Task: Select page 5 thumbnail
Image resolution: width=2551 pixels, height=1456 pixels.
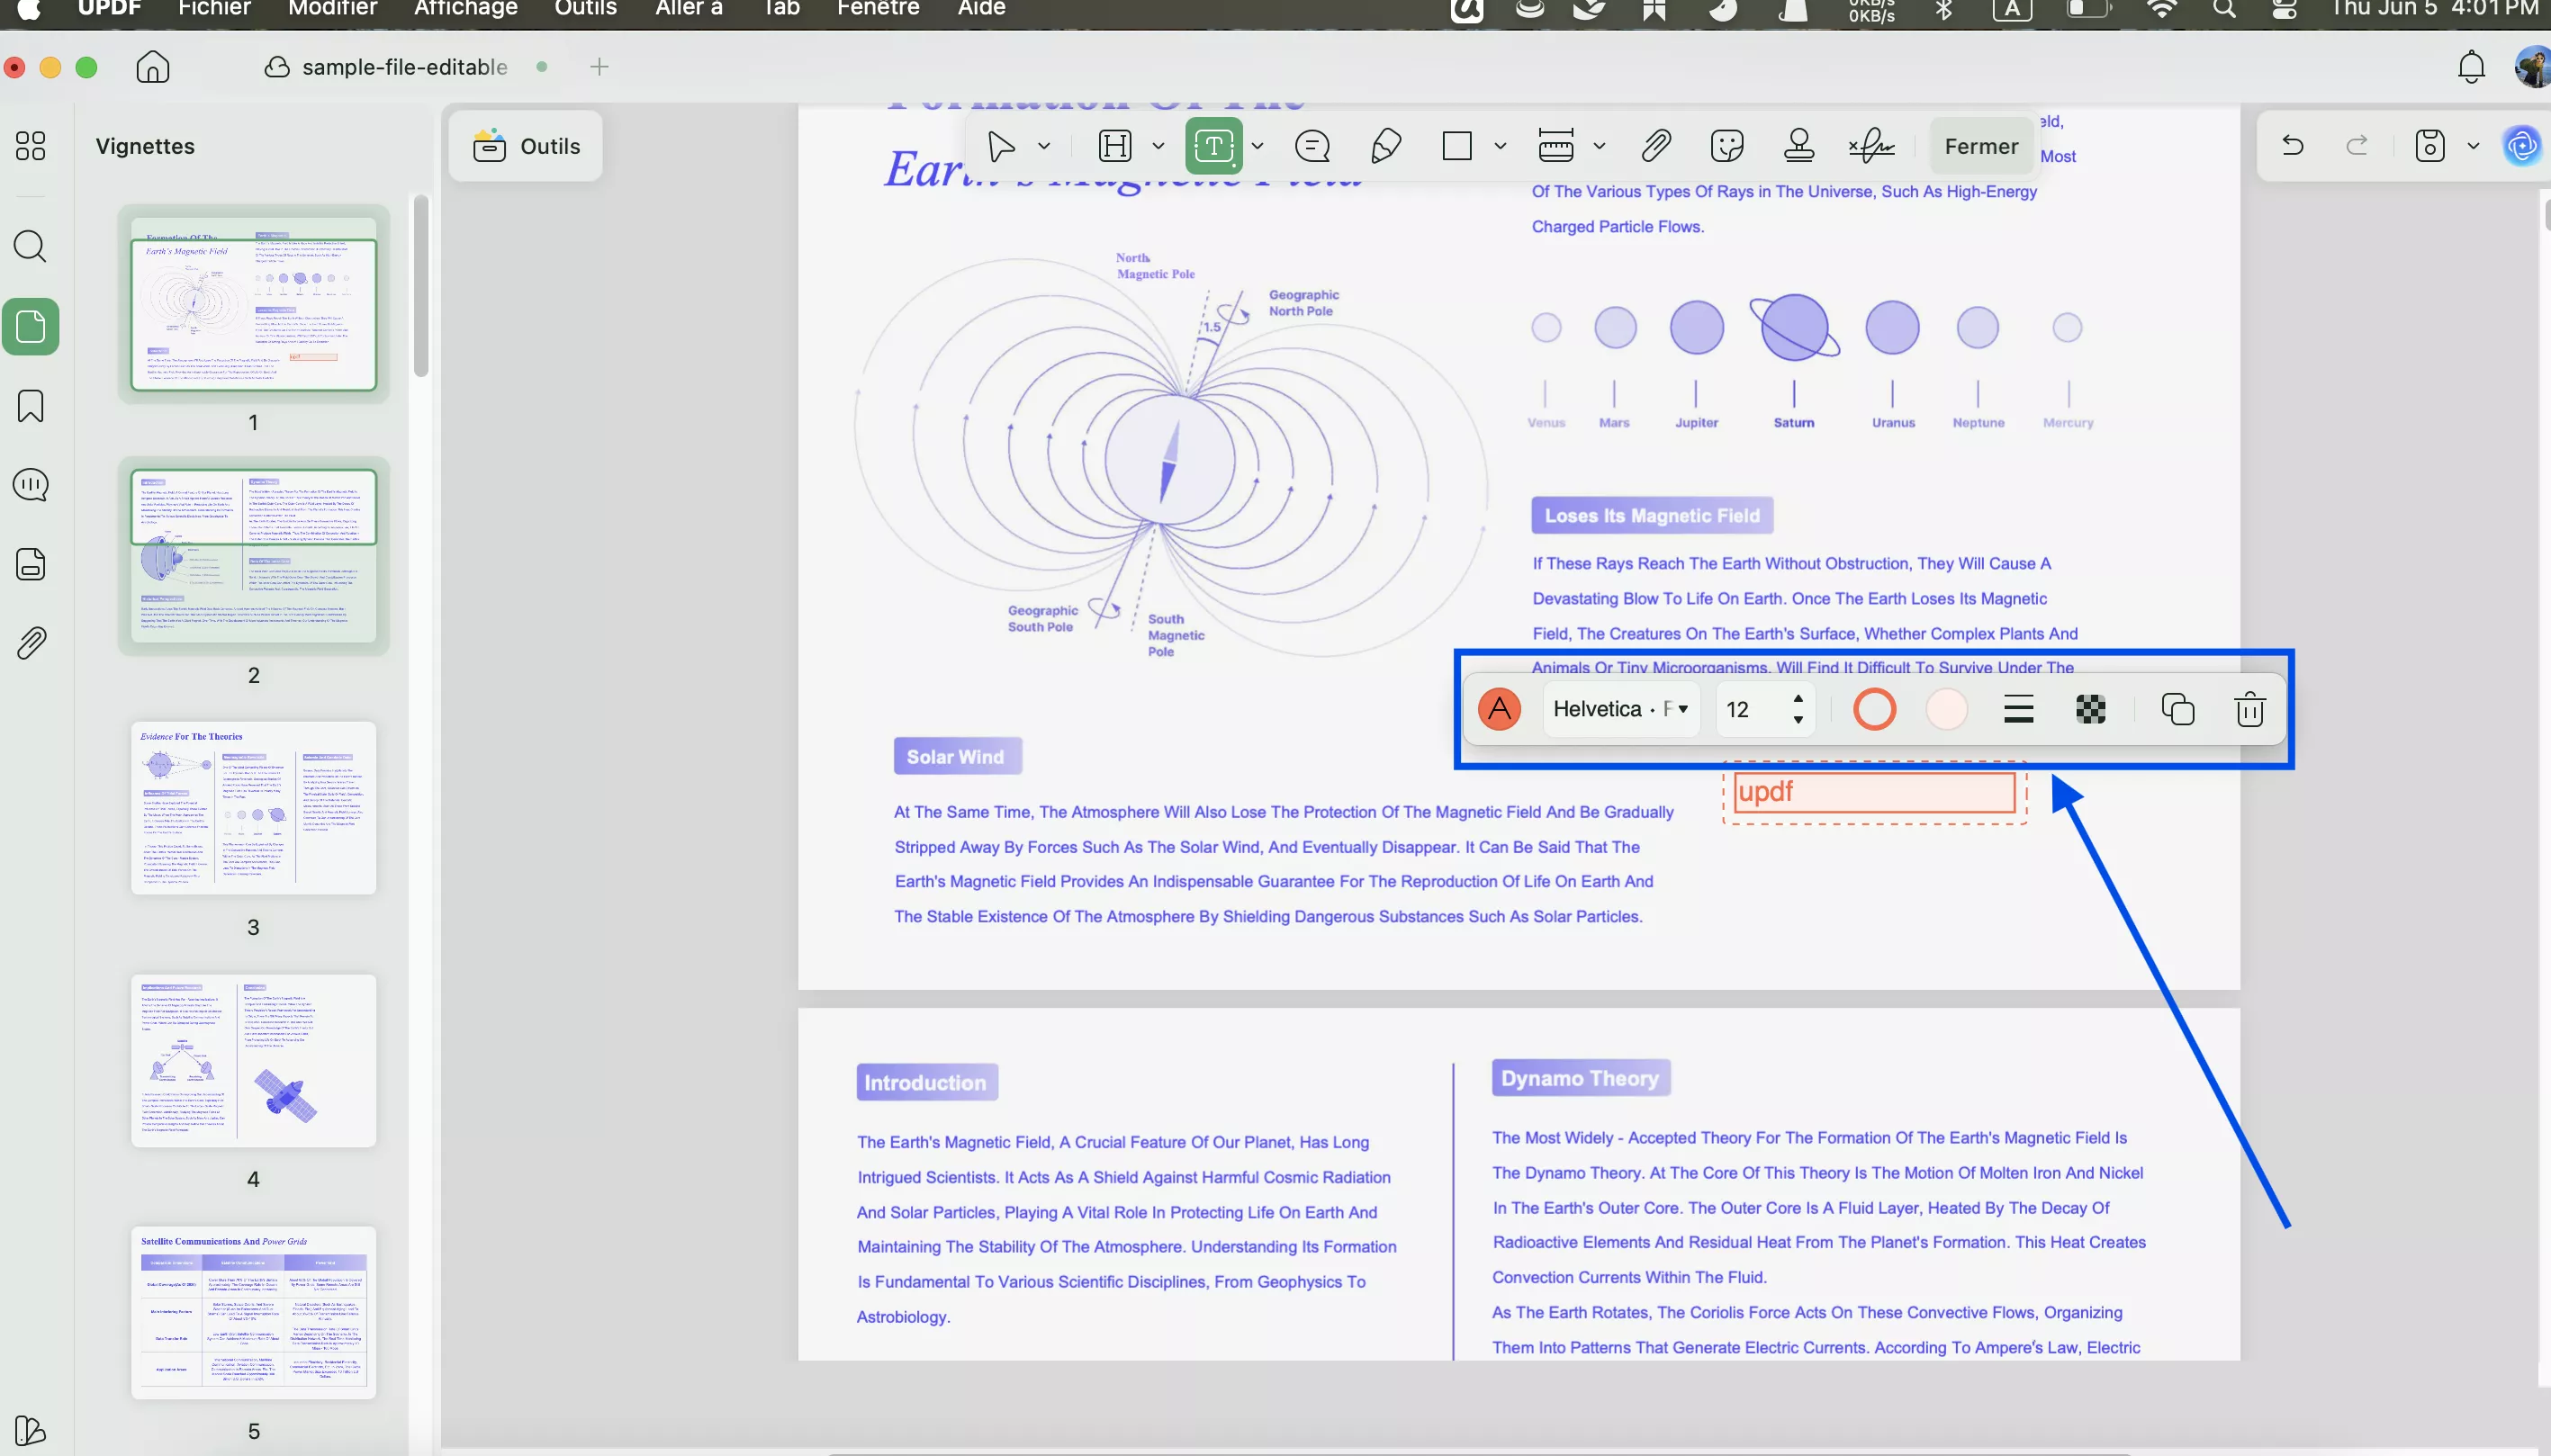Action: (x=253, y=1312)
